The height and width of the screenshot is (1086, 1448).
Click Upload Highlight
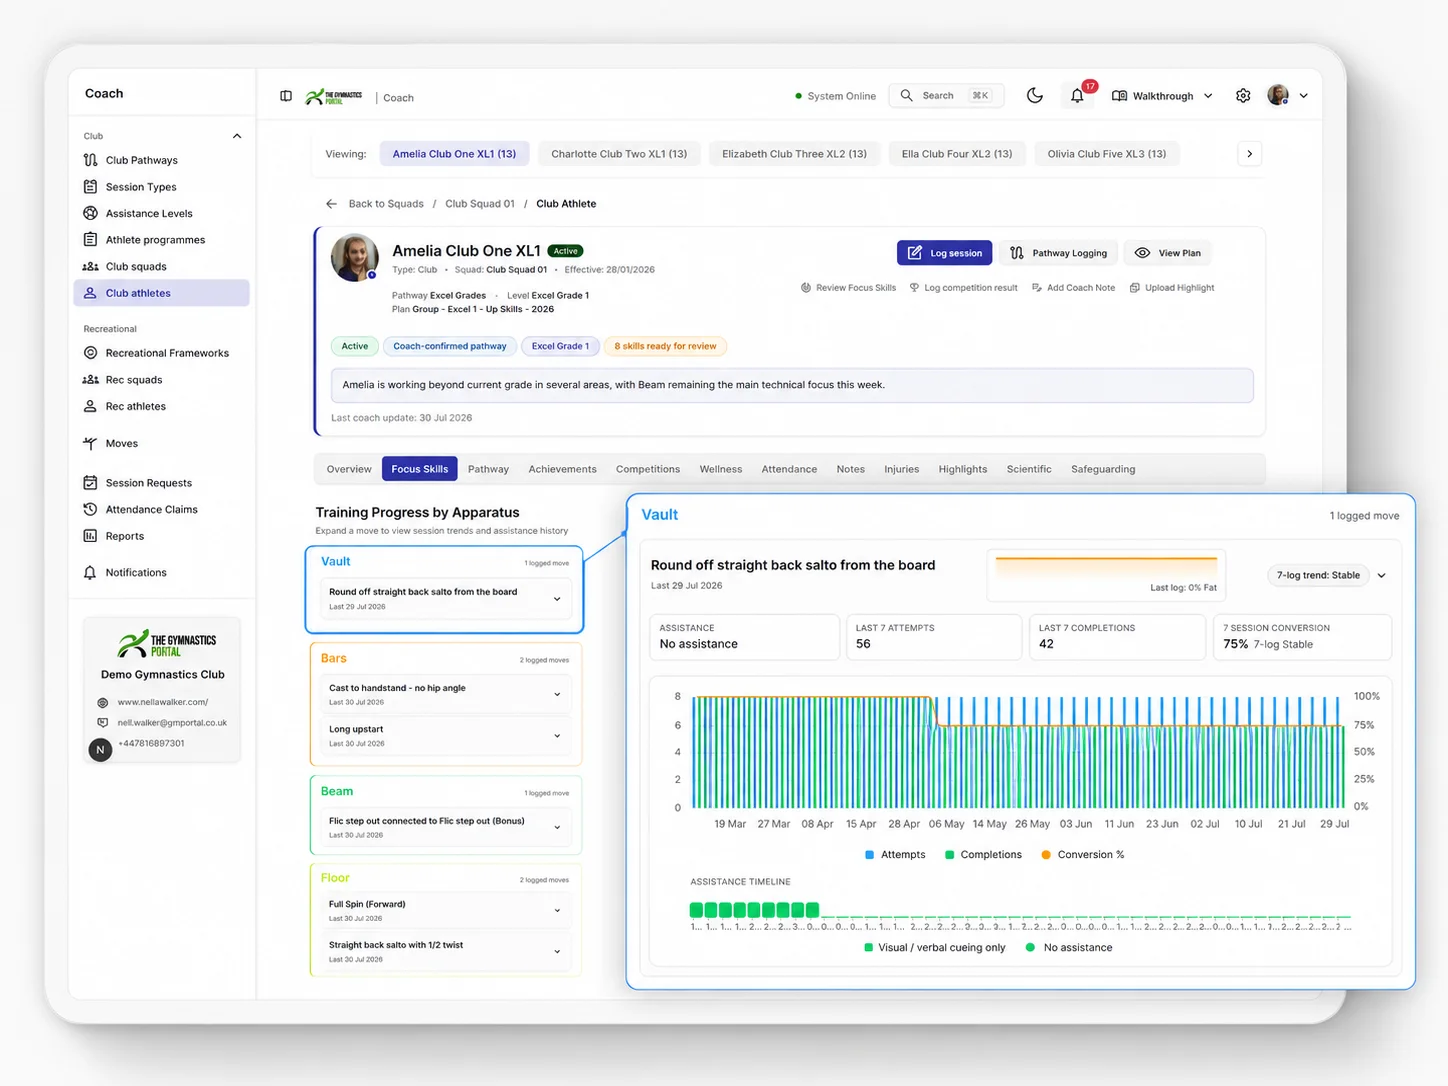click(1172, 288)
